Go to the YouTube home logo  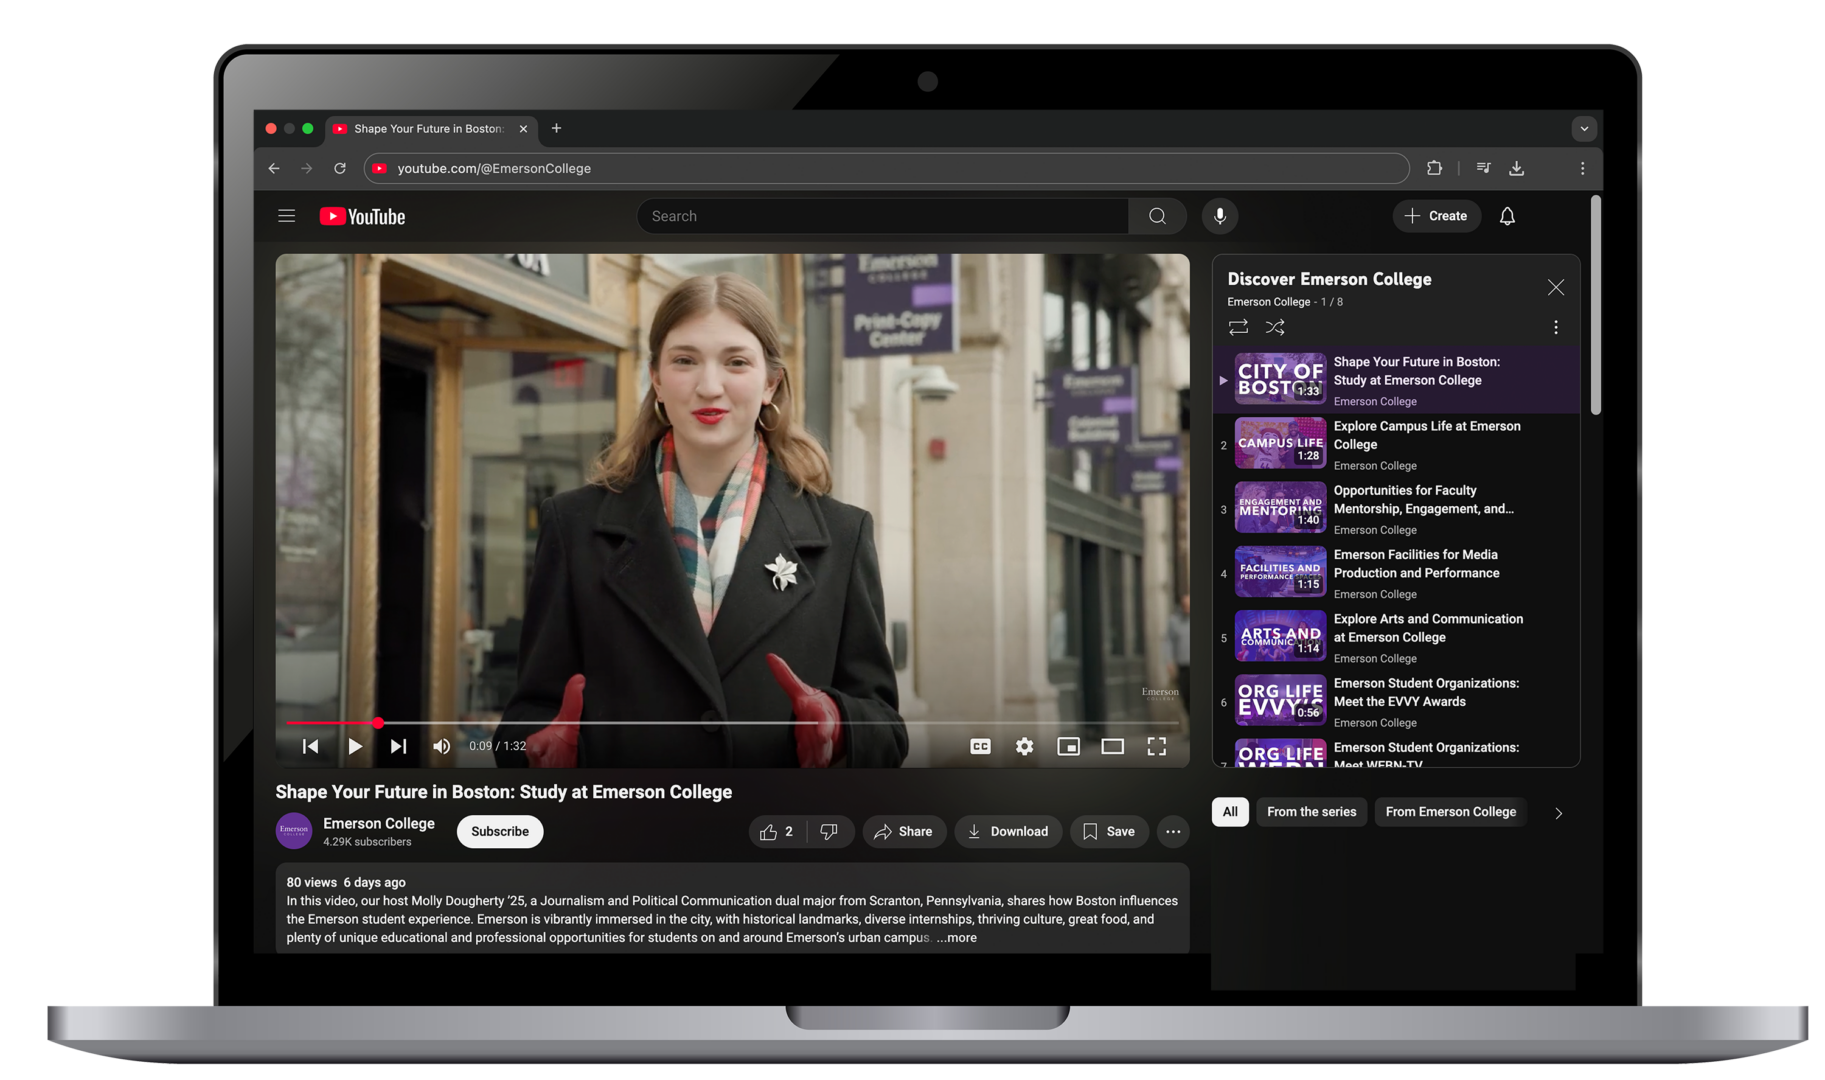click(362, 216)
